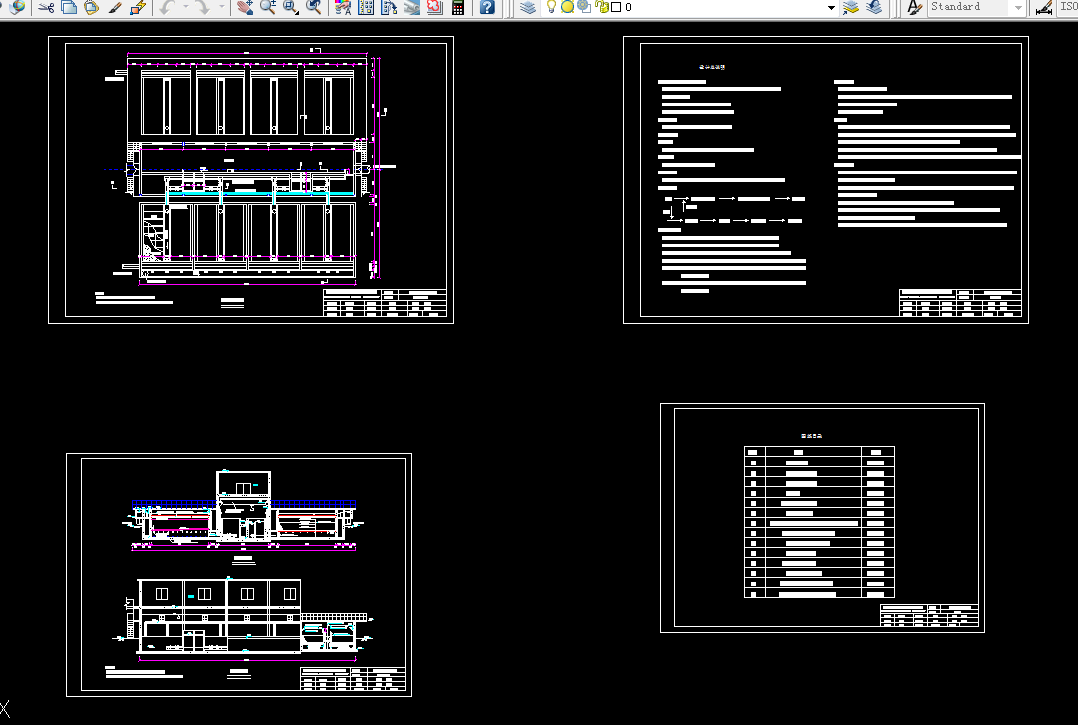Image resolution: width=1078 pixels, height=725 pixels.
Task: Open the QuickCalc calculator
Action: coord(458,8)
